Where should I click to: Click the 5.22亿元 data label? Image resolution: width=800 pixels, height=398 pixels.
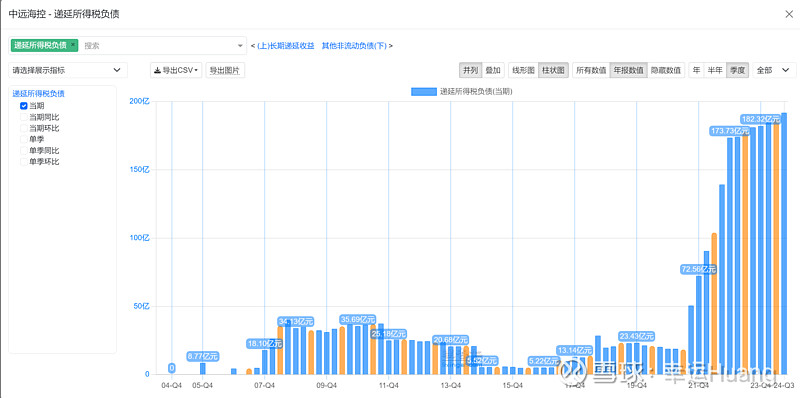tap(545, 361)
